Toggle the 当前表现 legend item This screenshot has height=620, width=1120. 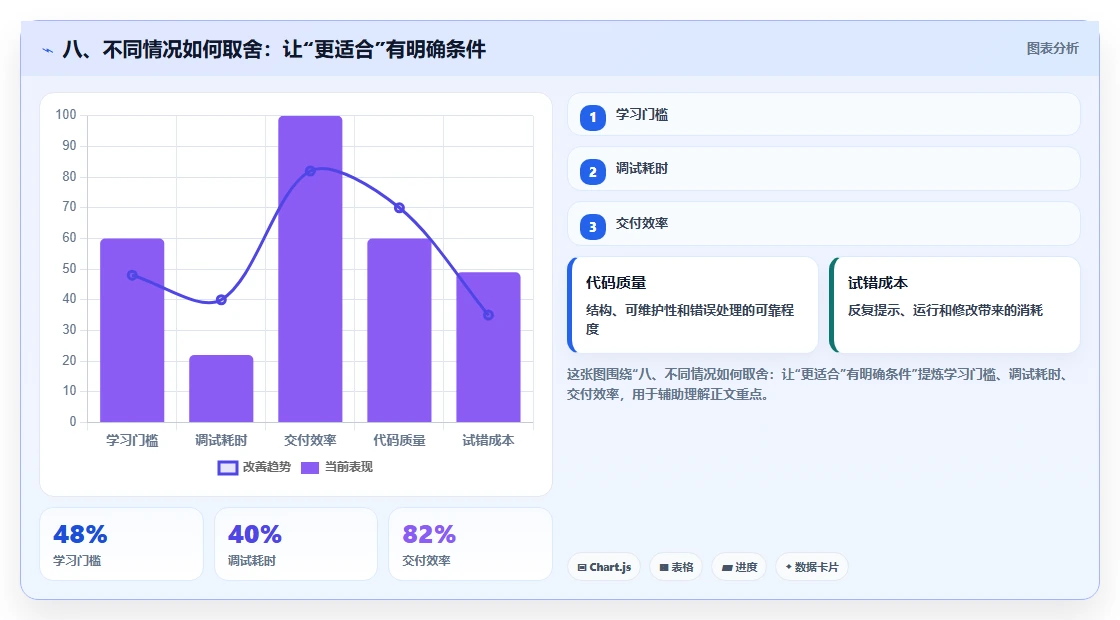pos(336,467)
